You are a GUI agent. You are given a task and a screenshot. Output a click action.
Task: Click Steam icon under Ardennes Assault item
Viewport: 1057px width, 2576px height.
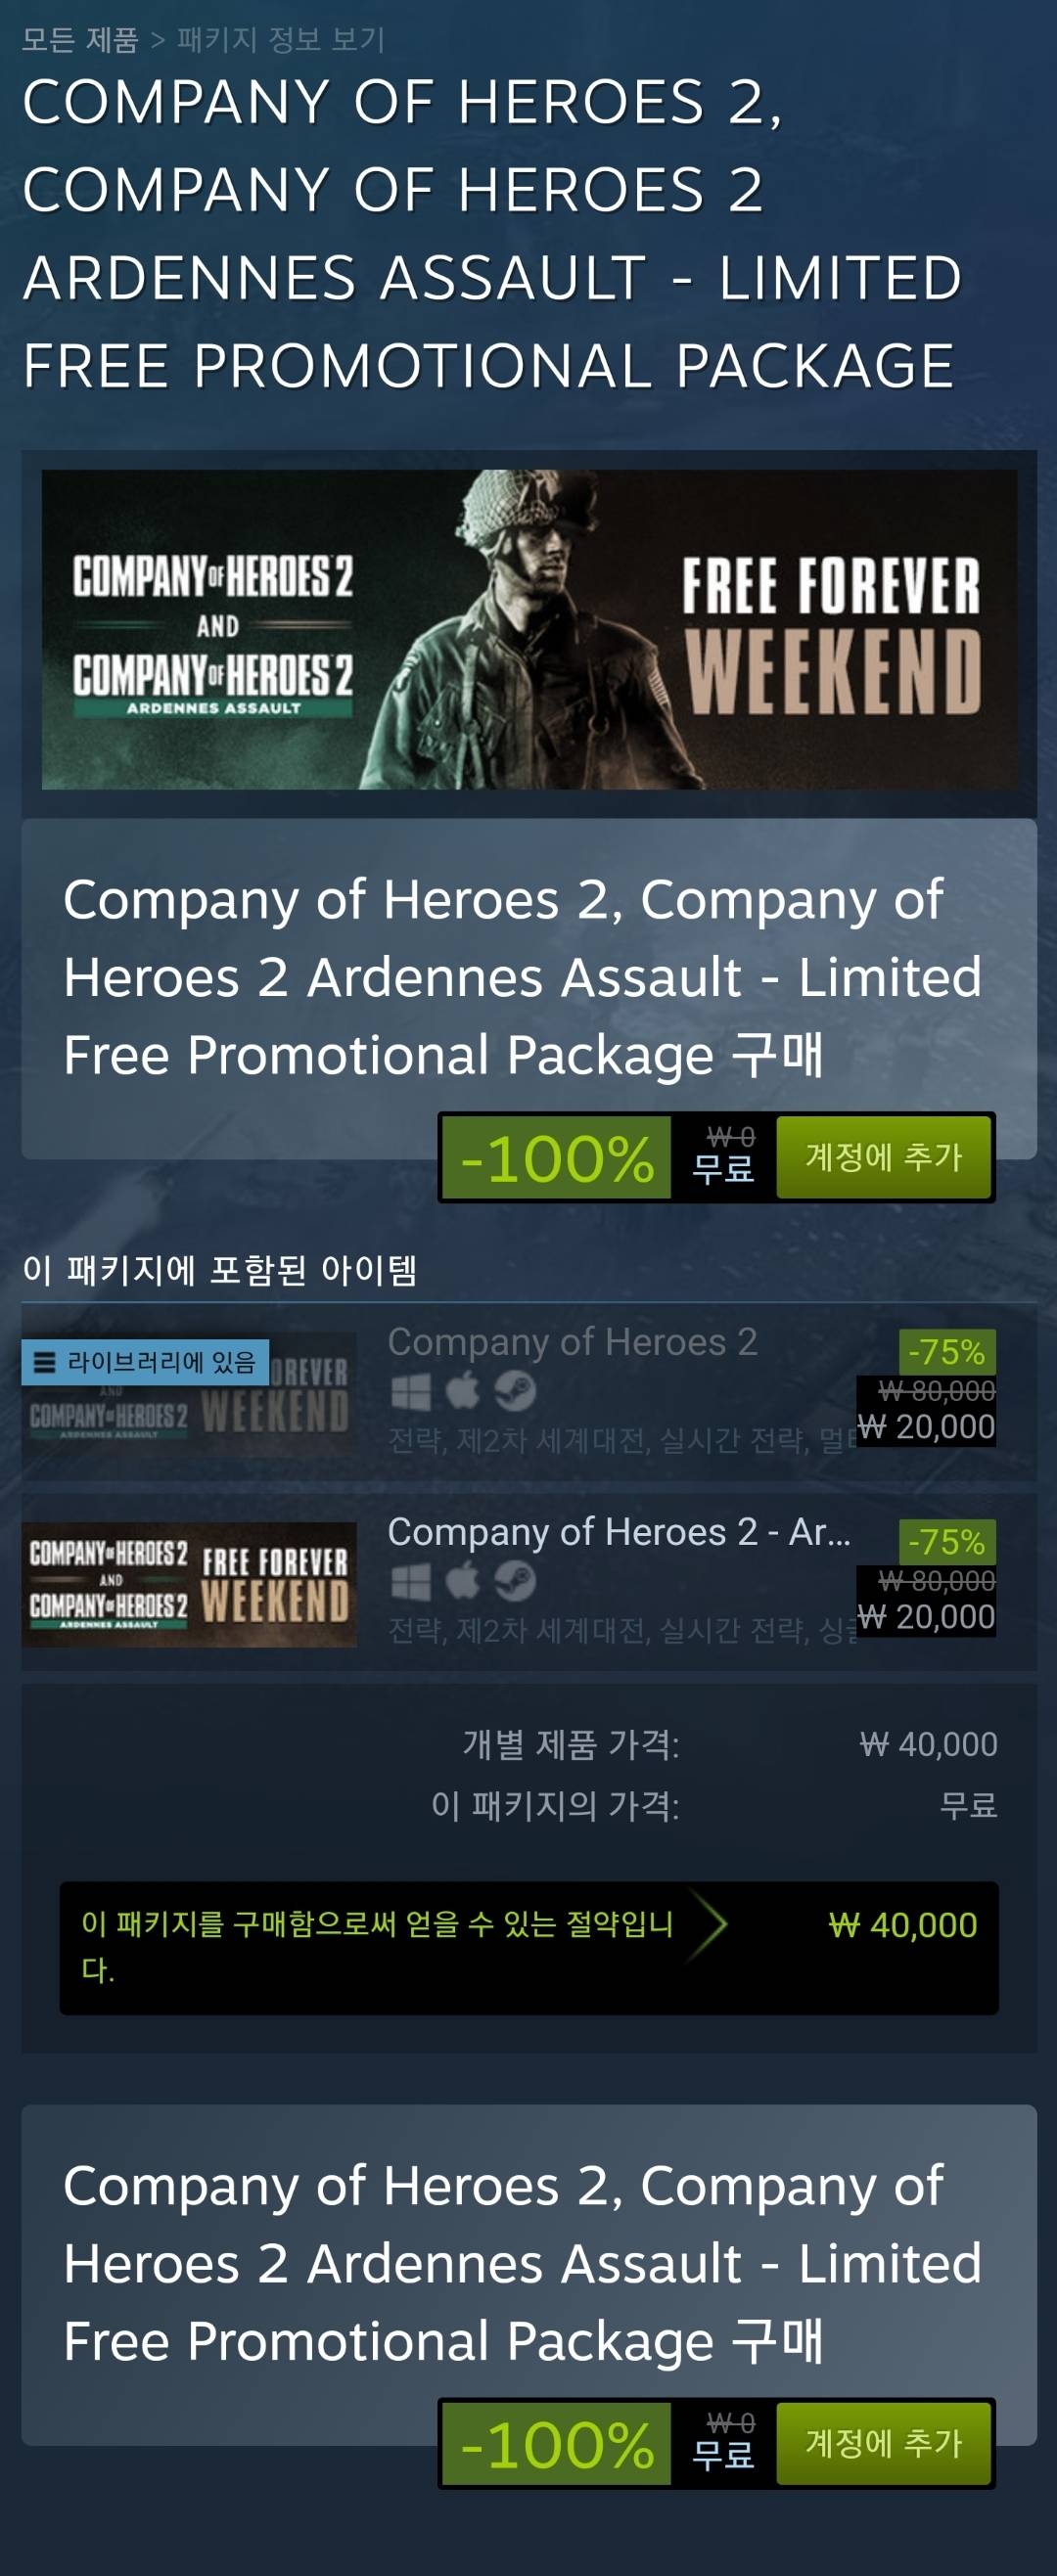pos(515,1581)
